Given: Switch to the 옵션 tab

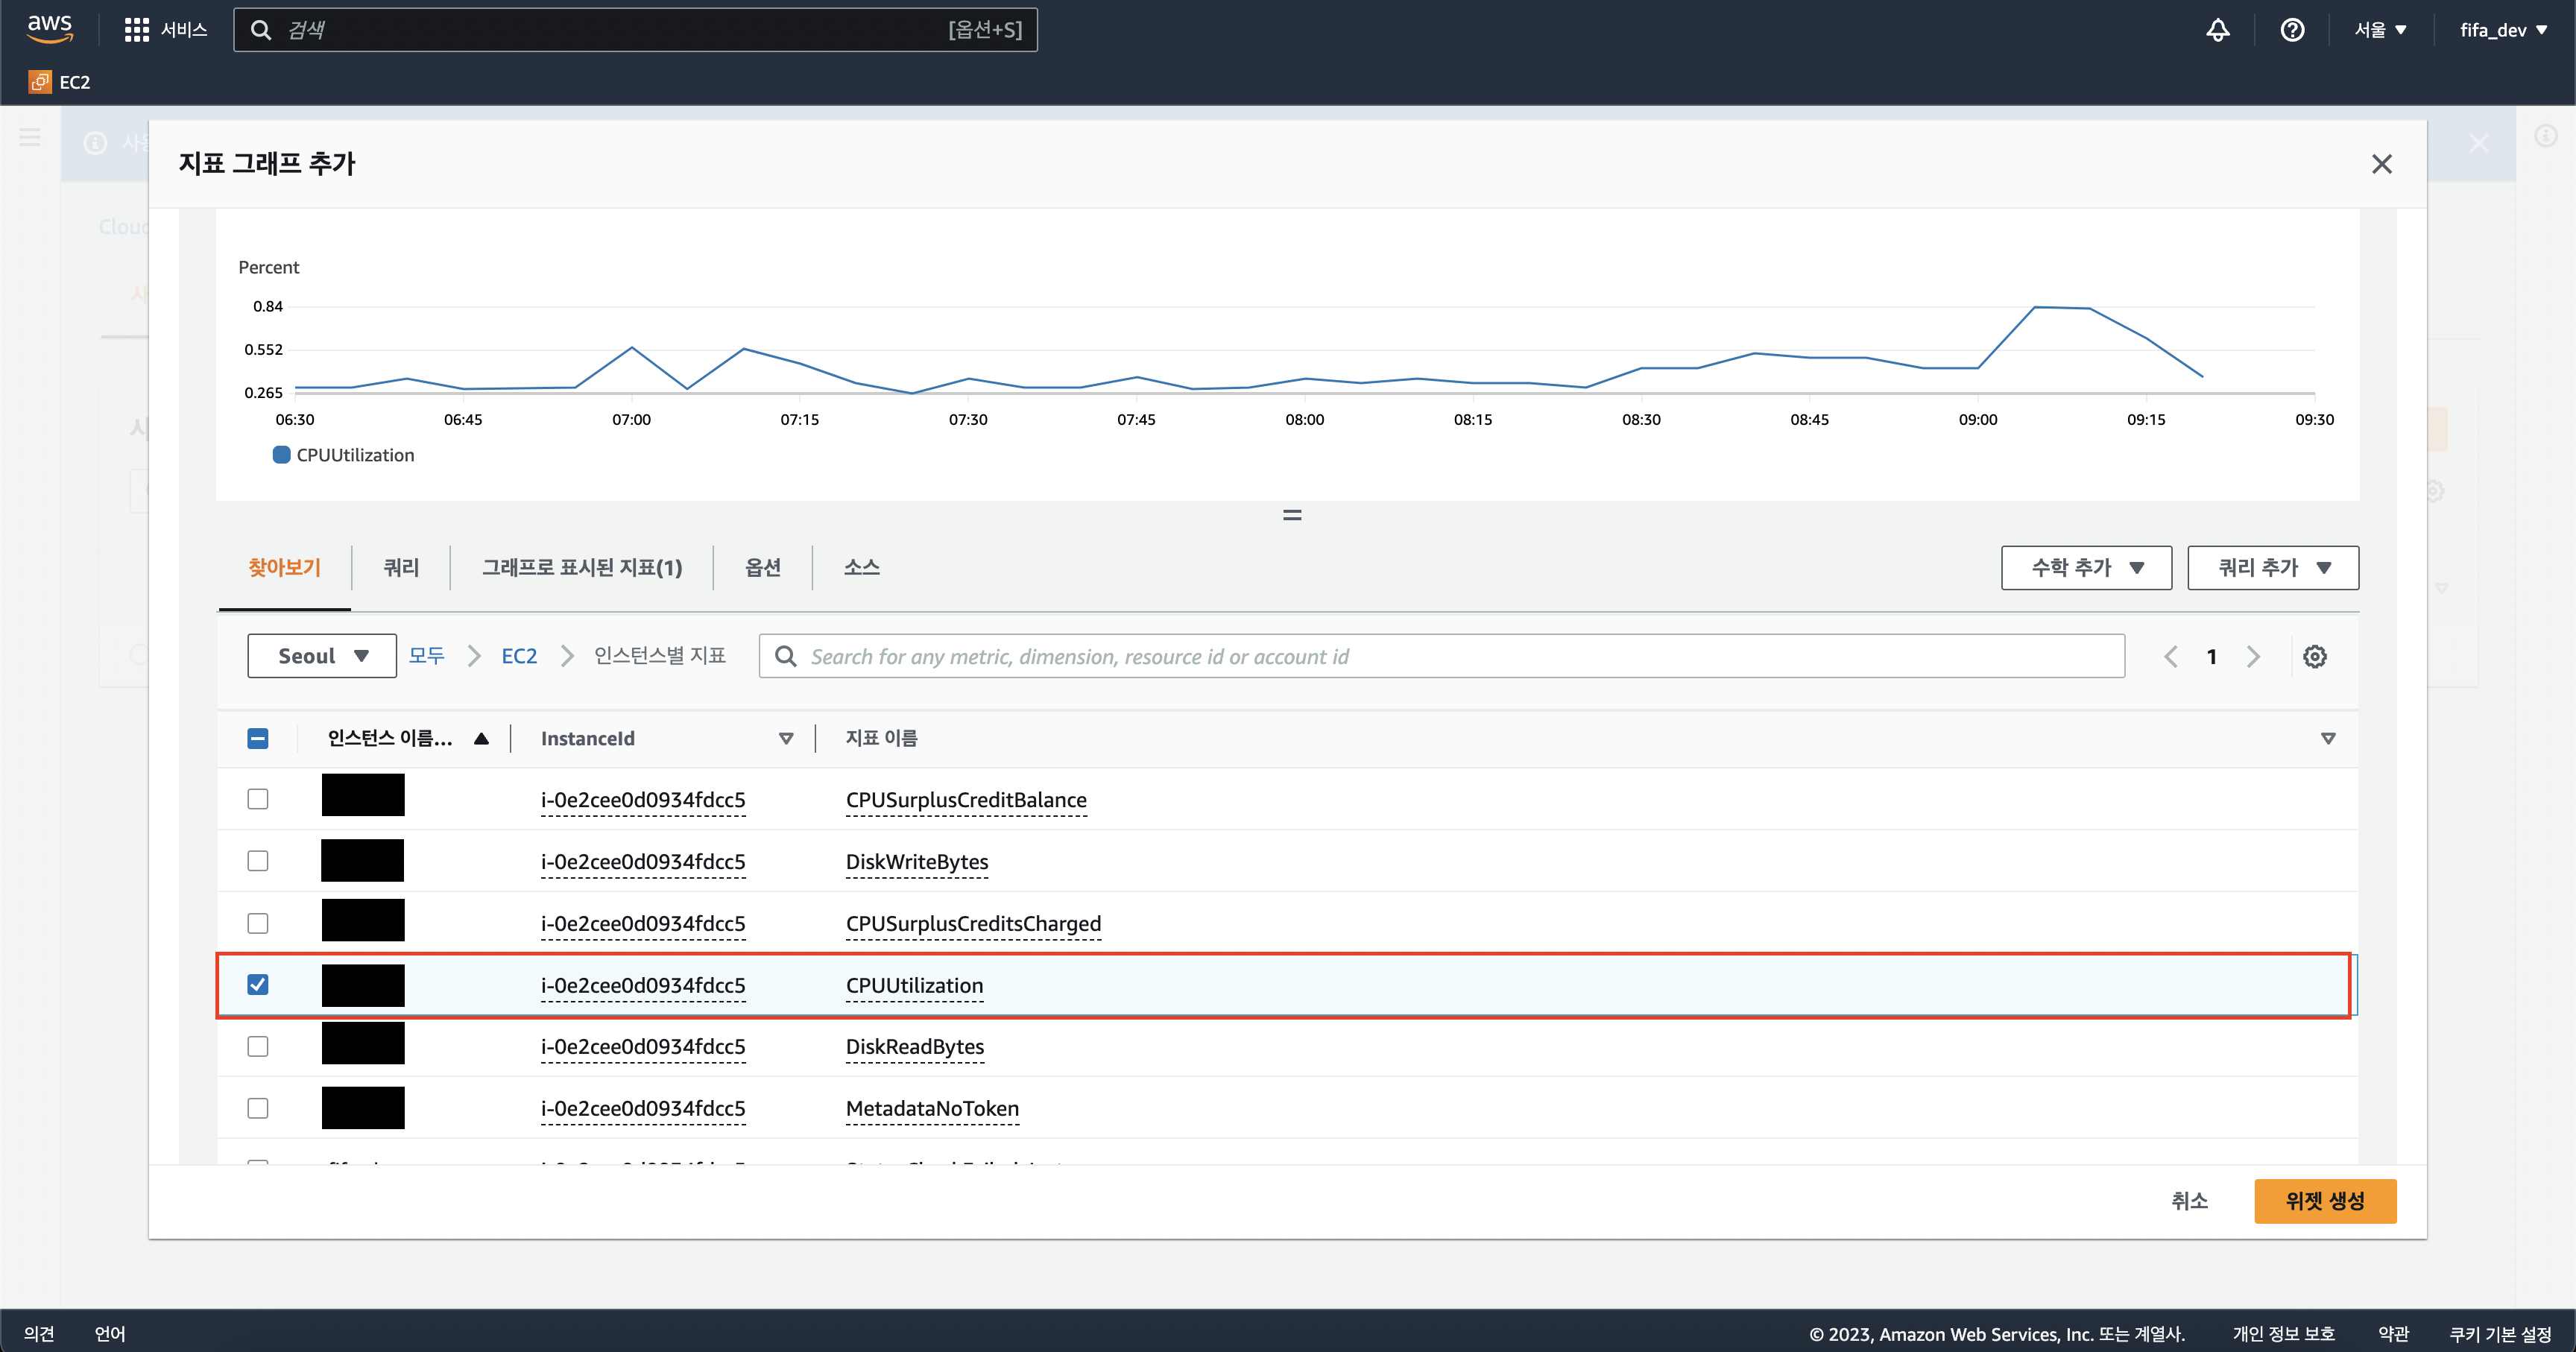Looking at the screenshot, I should coord(762,567).
